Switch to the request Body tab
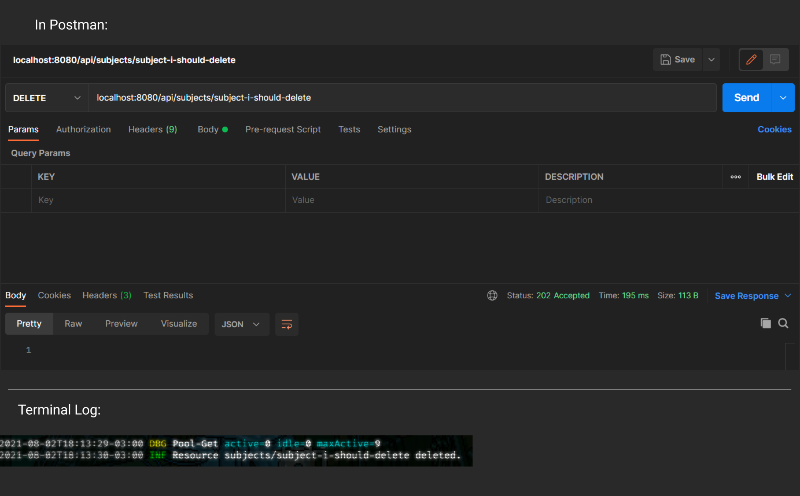Screen dimensions: 800x496 212,130
